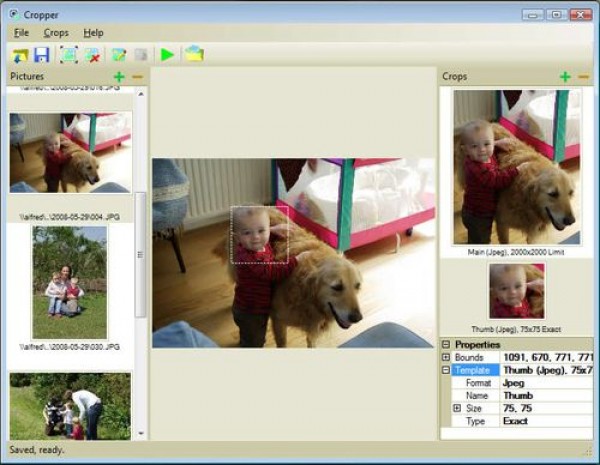Expand the Bounds property row

pos(446,357)
